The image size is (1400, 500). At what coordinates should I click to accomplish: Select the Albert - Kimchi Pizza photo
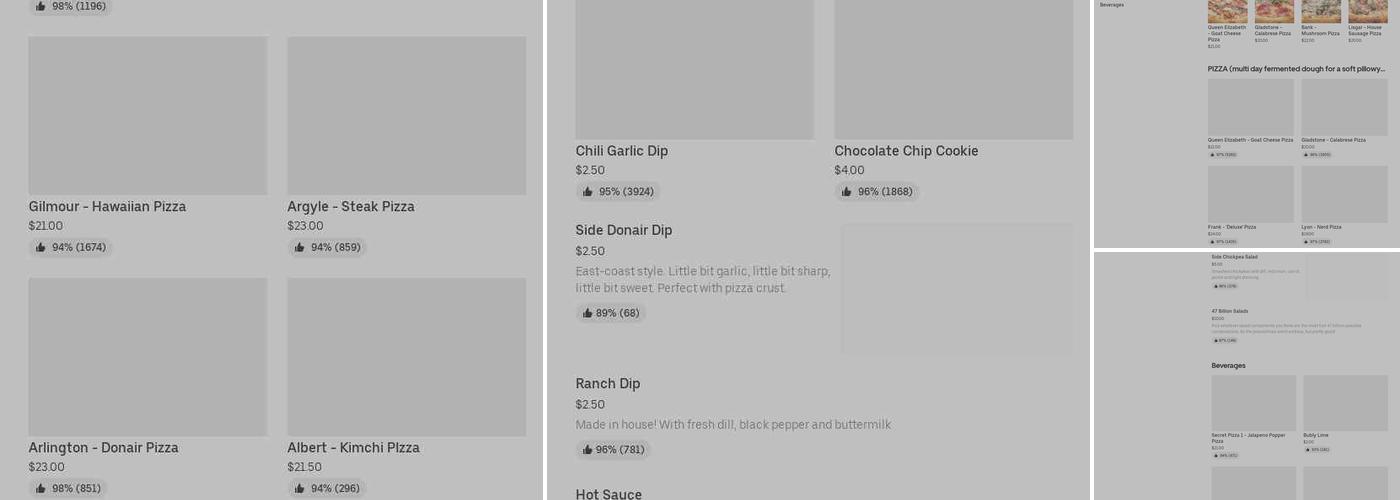click(406, 357)
